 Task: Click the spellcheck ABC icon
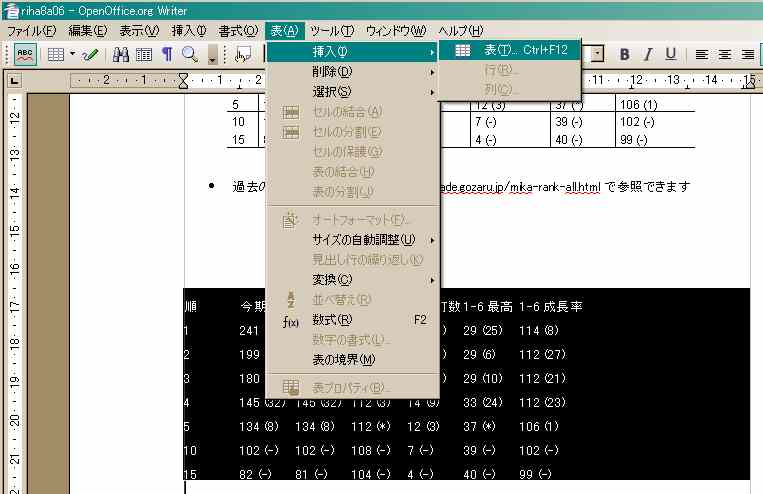click(x=26, y=54)
